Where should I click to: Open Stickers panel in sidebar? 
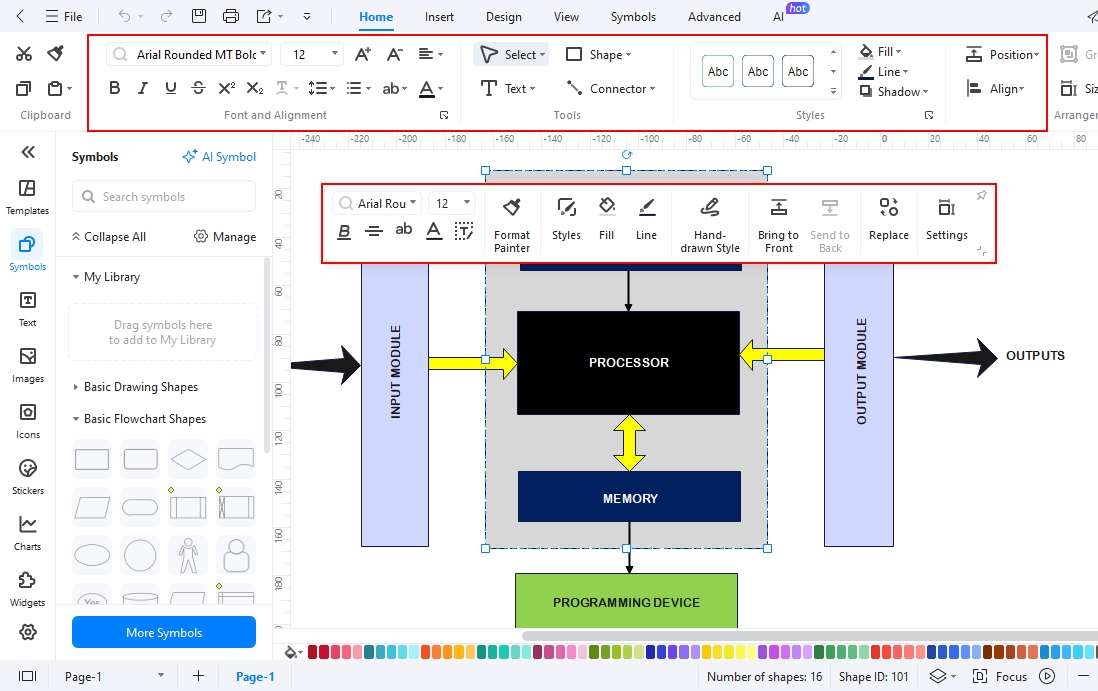tap(27, 477)
